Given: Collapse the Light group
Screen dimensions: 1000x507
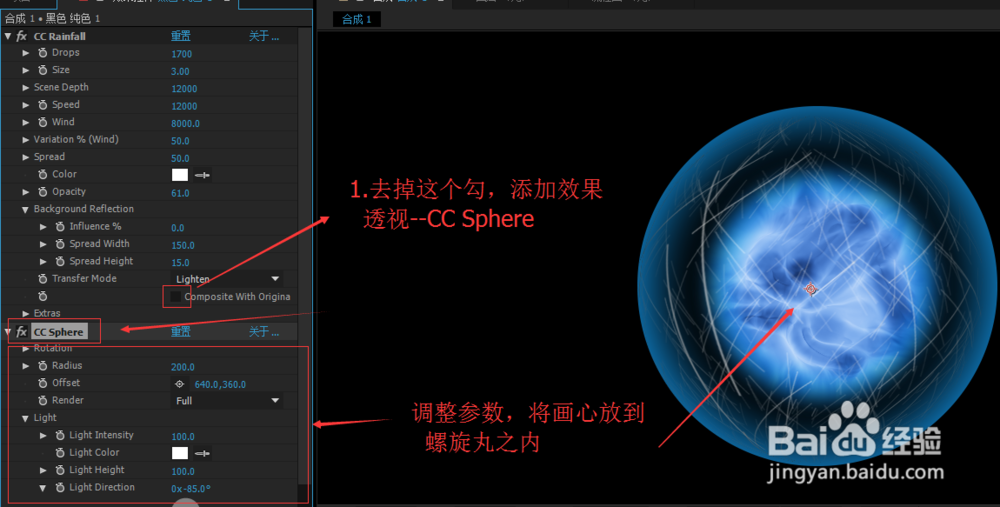Looking at the screenshot, I should [26, 418].
